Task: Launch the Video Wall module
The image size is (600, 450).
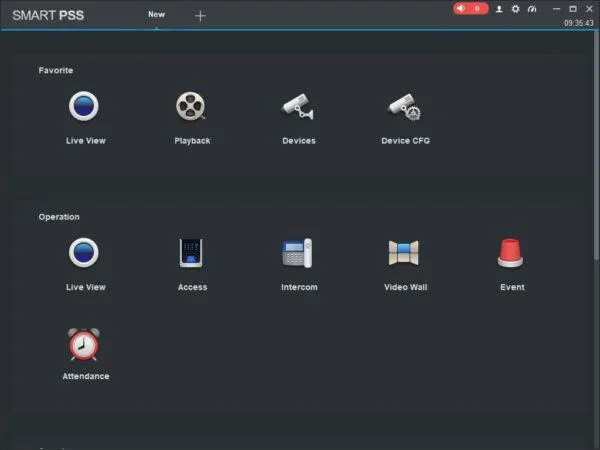Action: point(405,252)
